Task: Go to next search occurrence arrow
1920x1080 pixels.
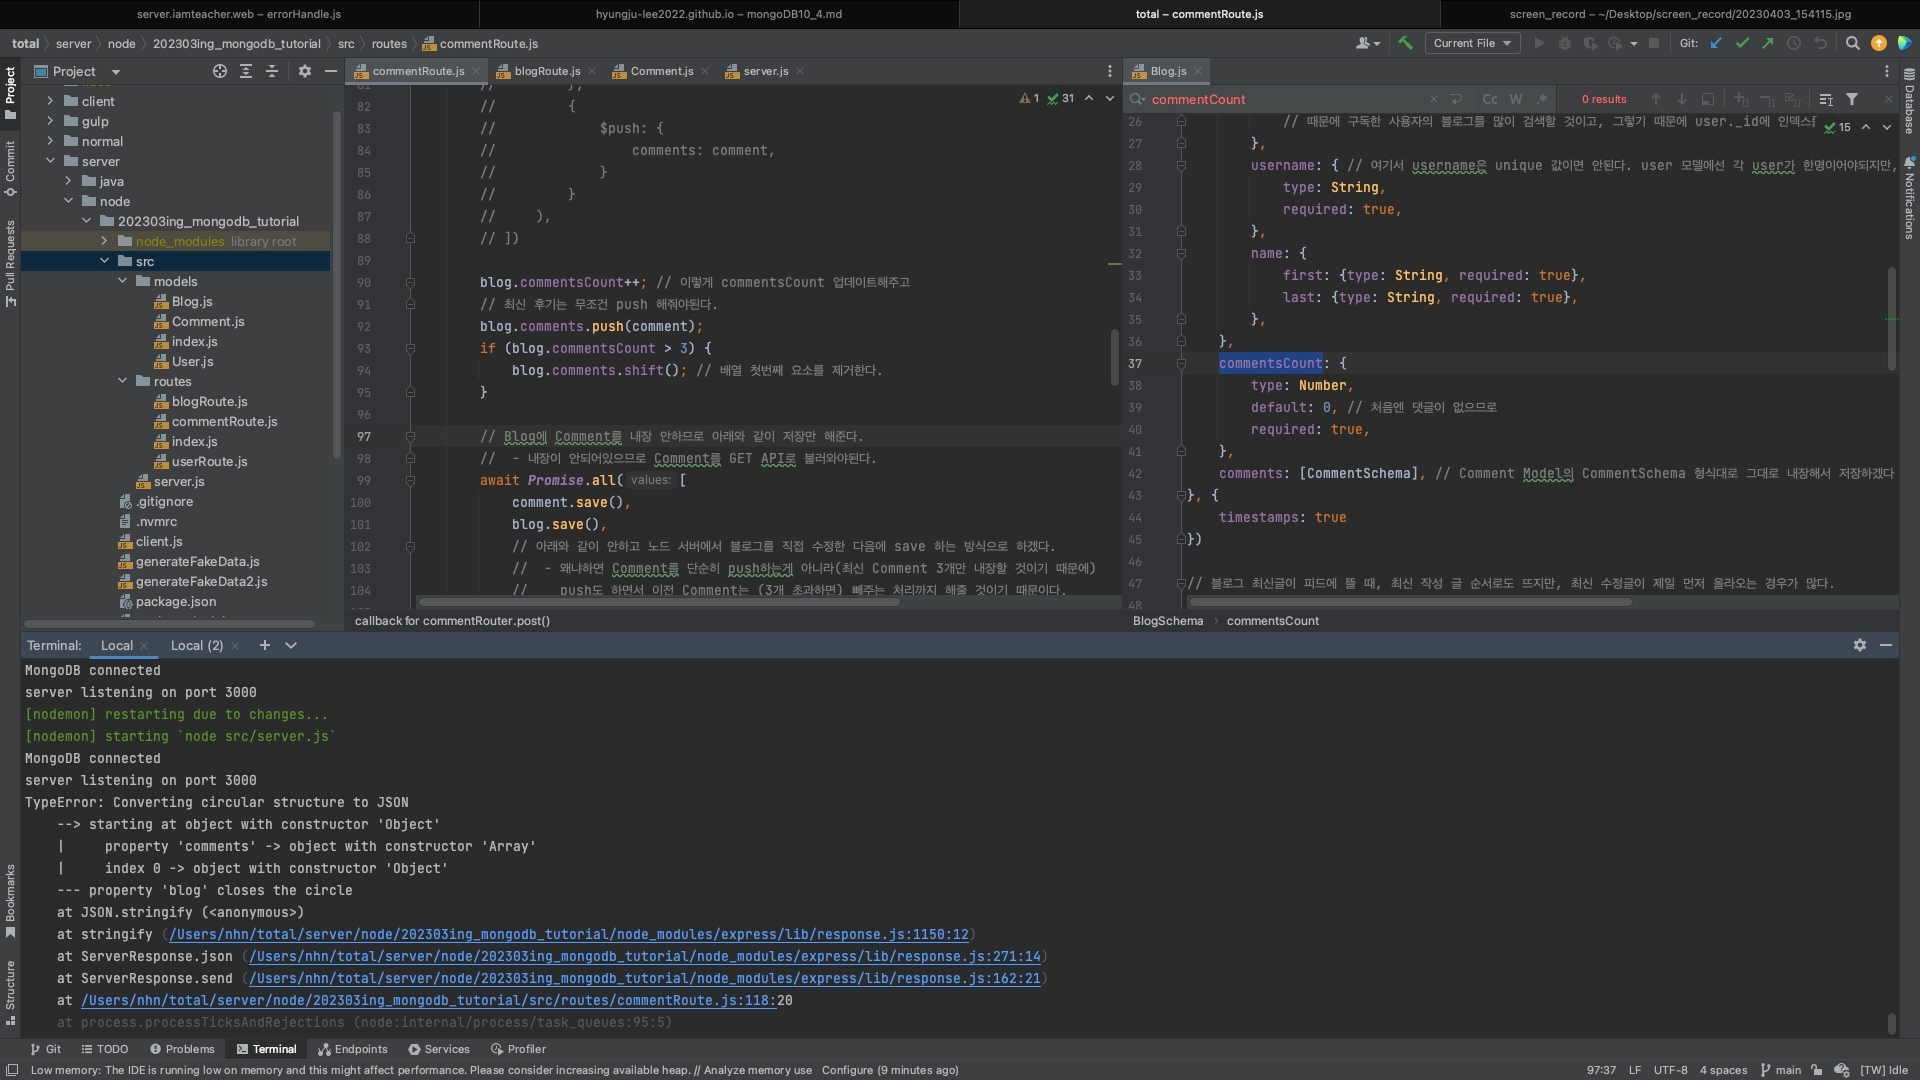Action: point(1682,99)
